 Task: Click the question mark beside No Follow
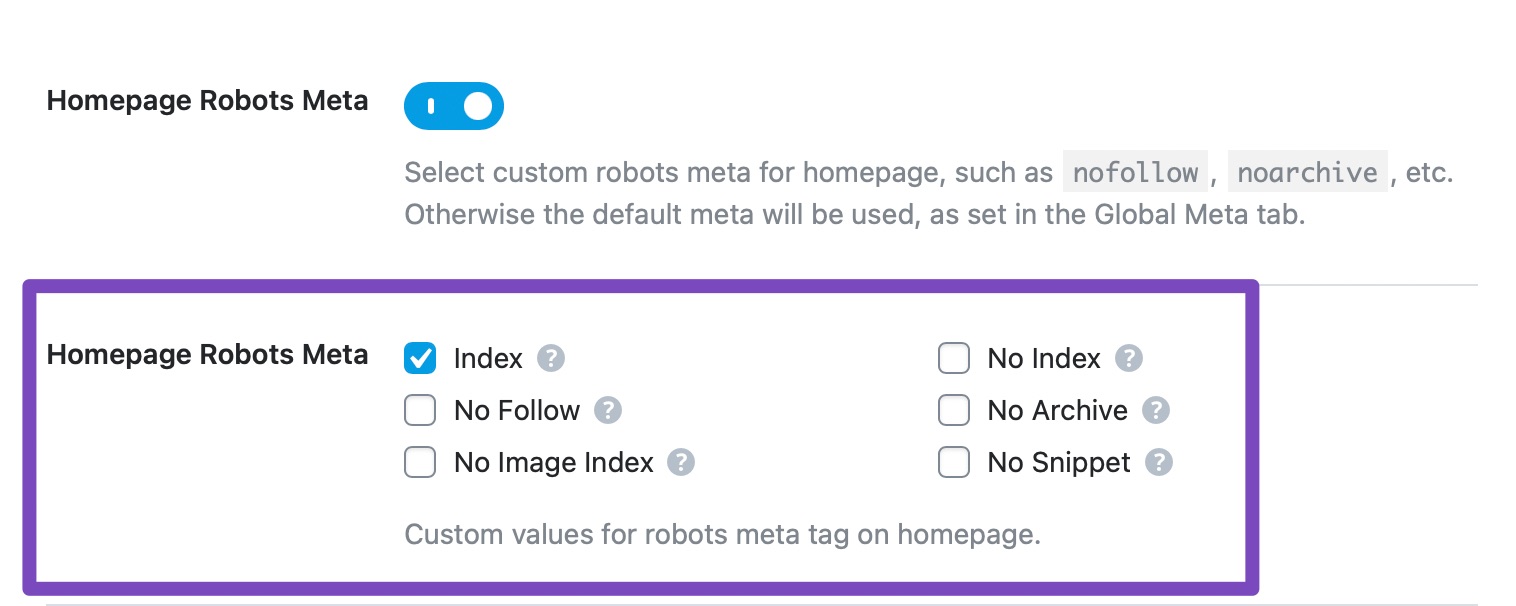(x=609, y=410)
